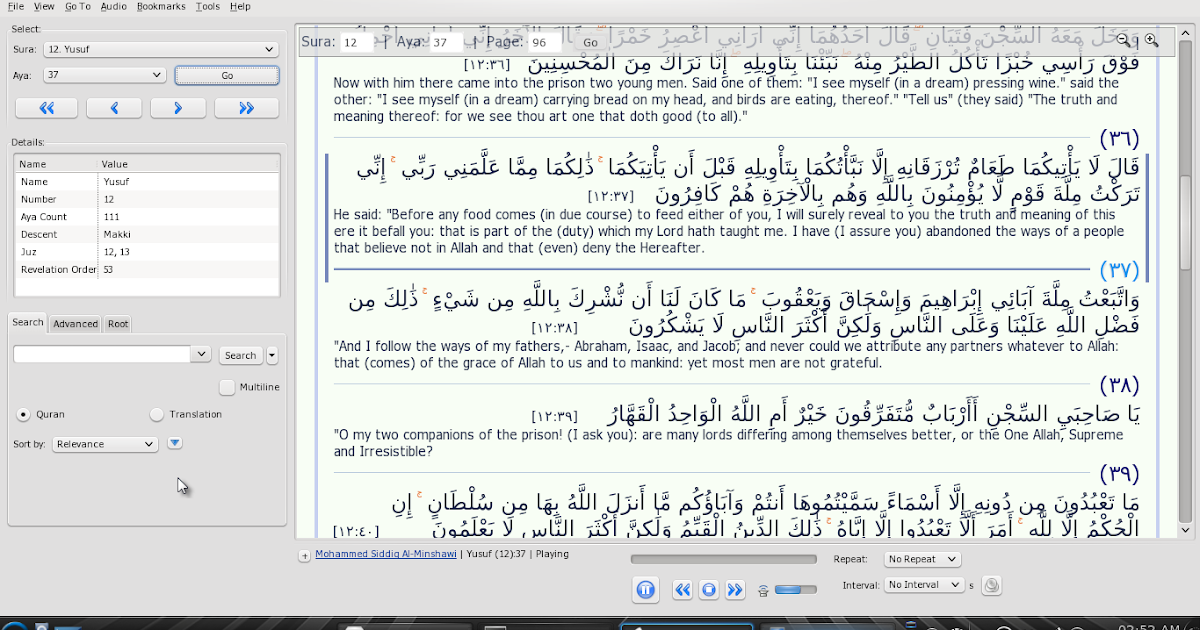Open the File menu
Image resolution: width=1200 pixels, height=630 pixels.
[x=16, y=6]
